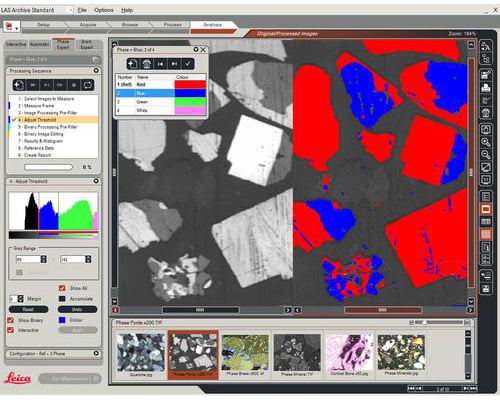This screenshot has height=400, width=500.
Task: Select the Interactive analysis tab
Action: pos(16,44)
